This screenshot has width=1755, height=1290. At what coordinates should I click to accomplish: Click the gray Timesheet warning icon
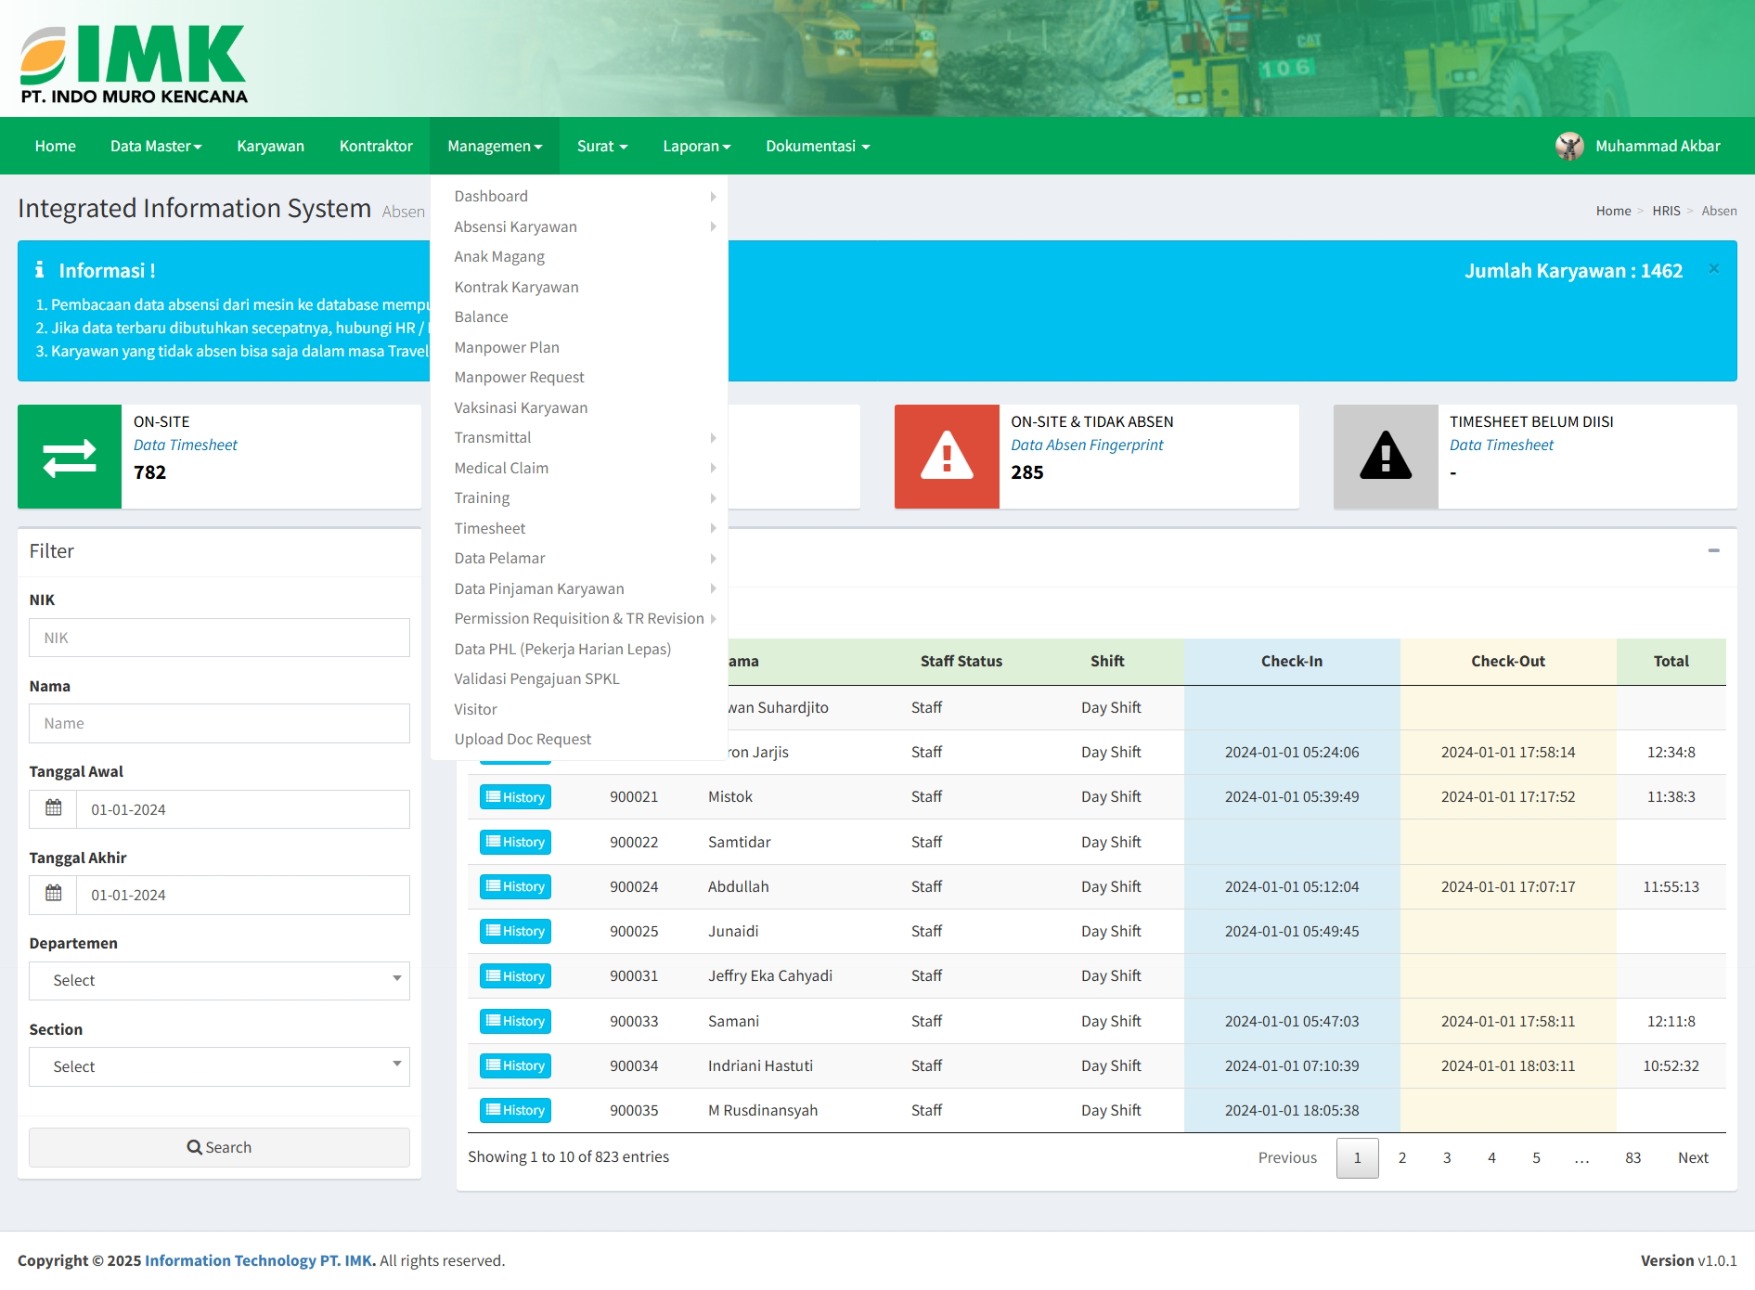tap(1385, 457)
